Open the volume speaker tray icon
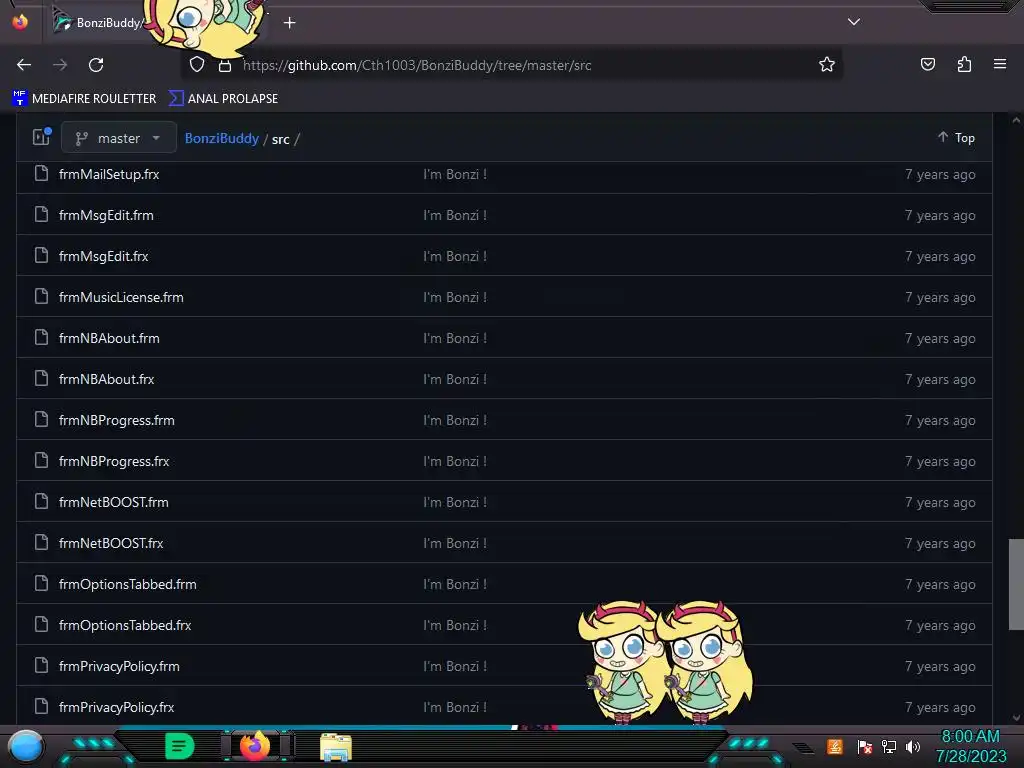This screenshot has width=1024, height=768. pyautogui.click(x=913, y=746)
